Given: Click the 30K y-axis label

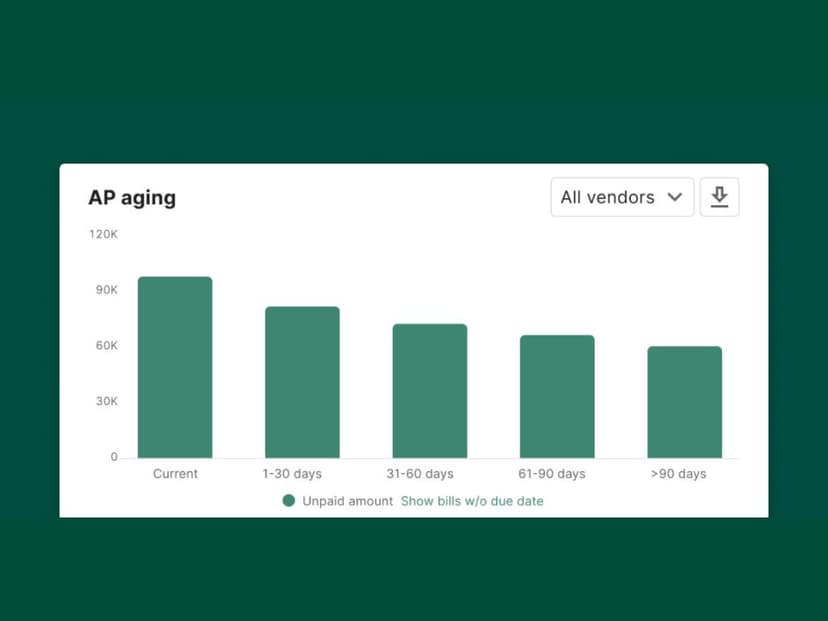Looking at the screenshot, I should pyautogui.click(x=106, y=401).
